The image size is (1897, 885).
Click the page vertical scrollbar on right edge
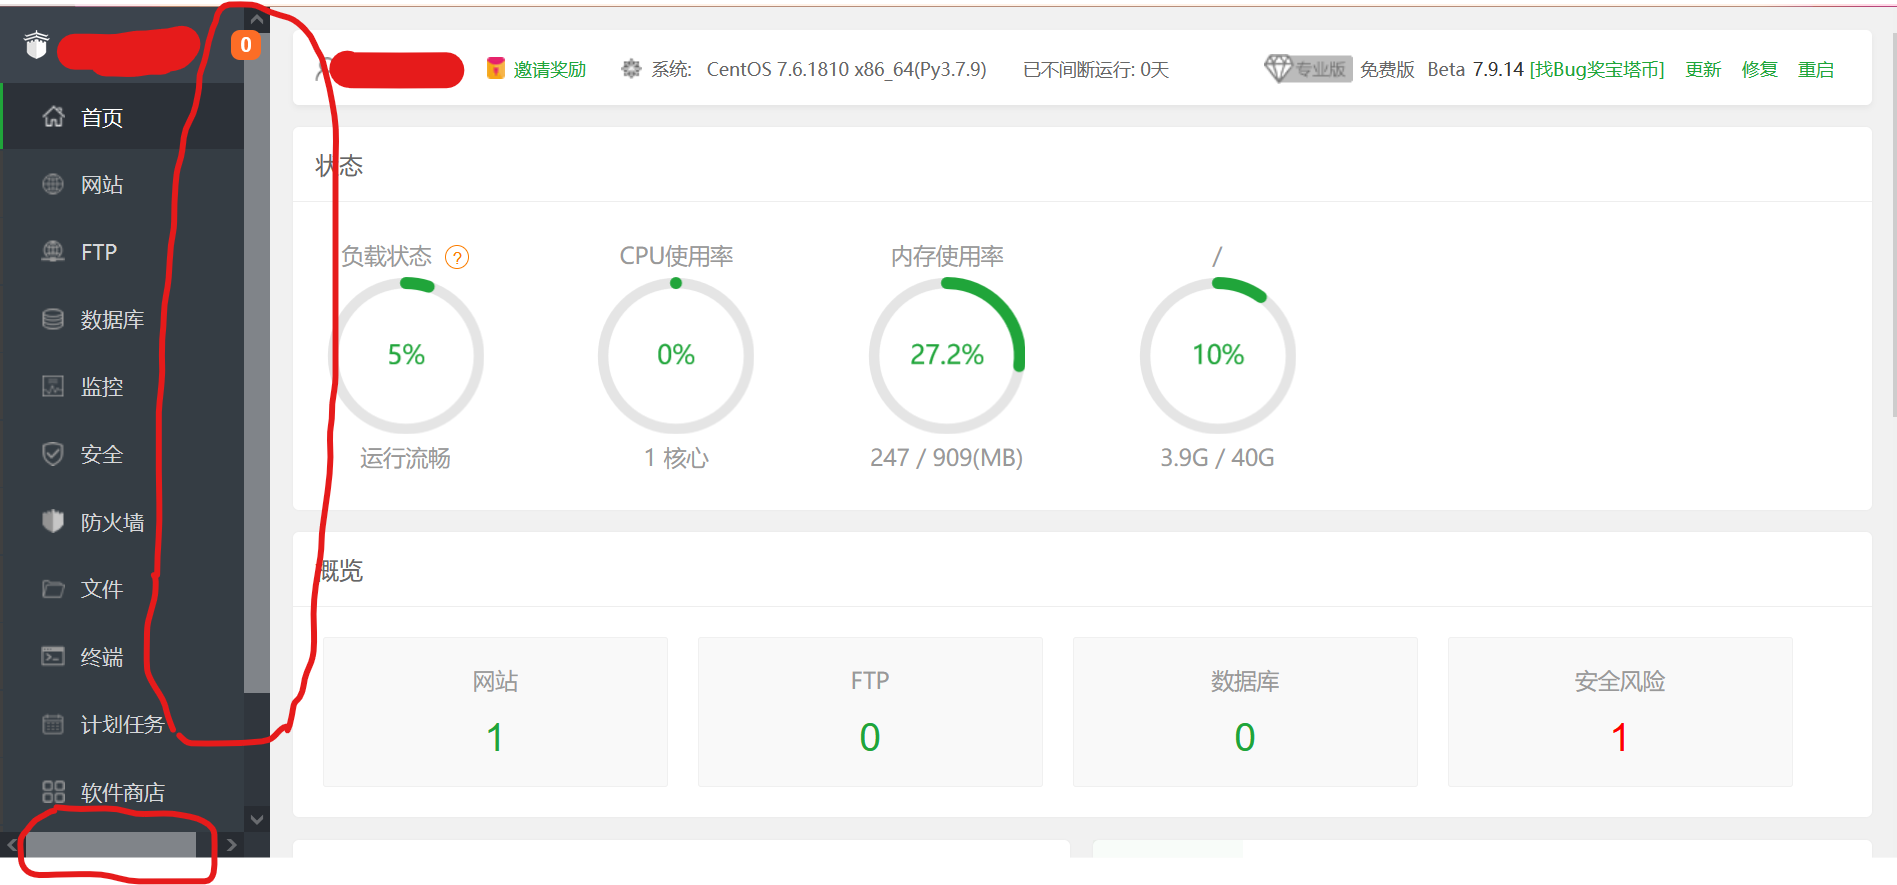pyautogui.click(x=1893, y=225)
